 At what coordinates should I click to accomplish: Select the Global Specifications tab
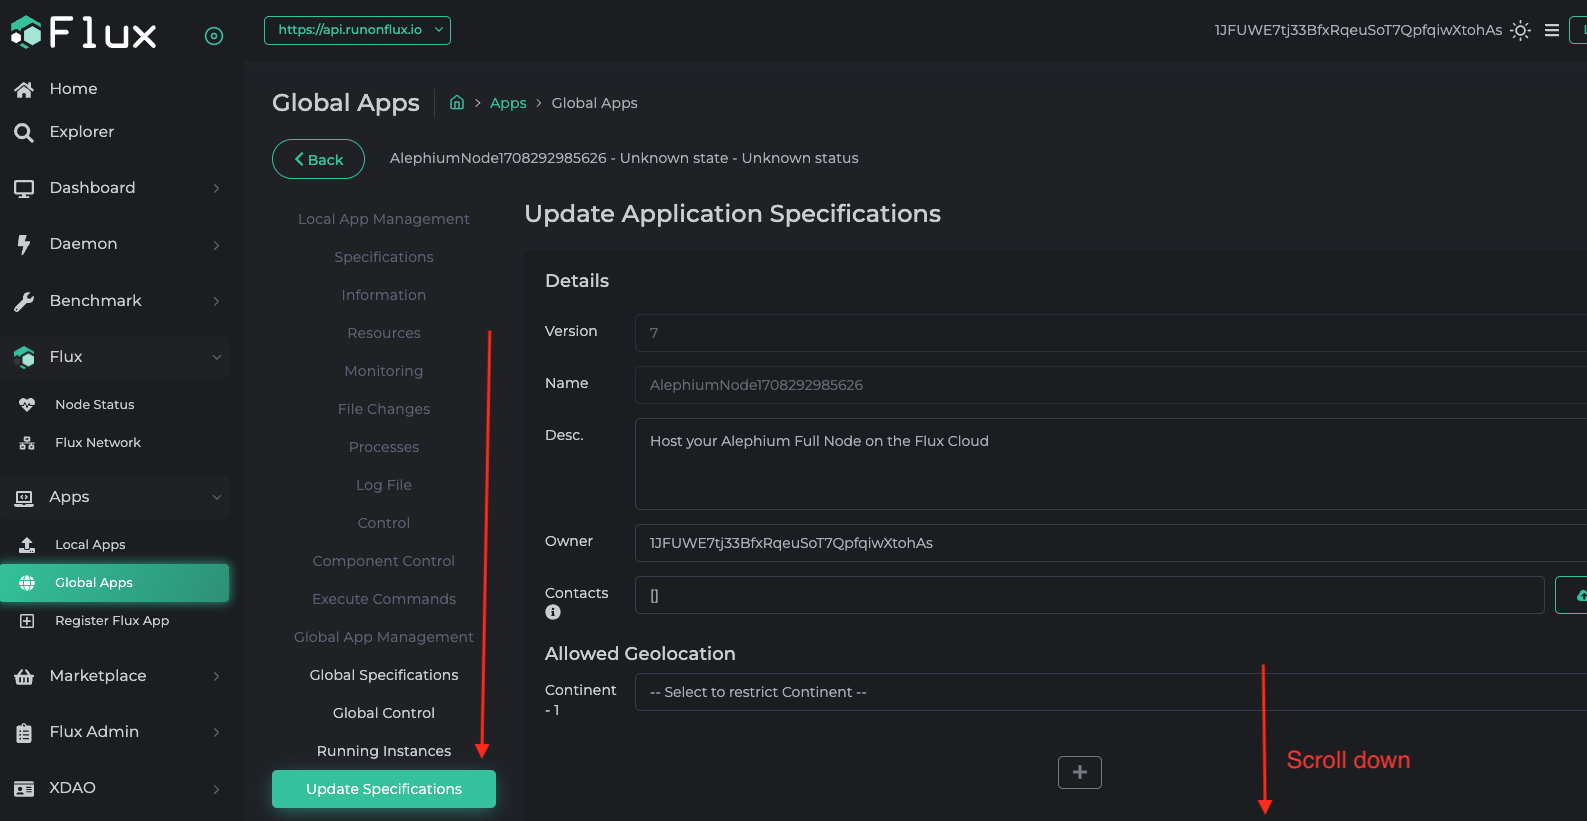click(384, 675)
